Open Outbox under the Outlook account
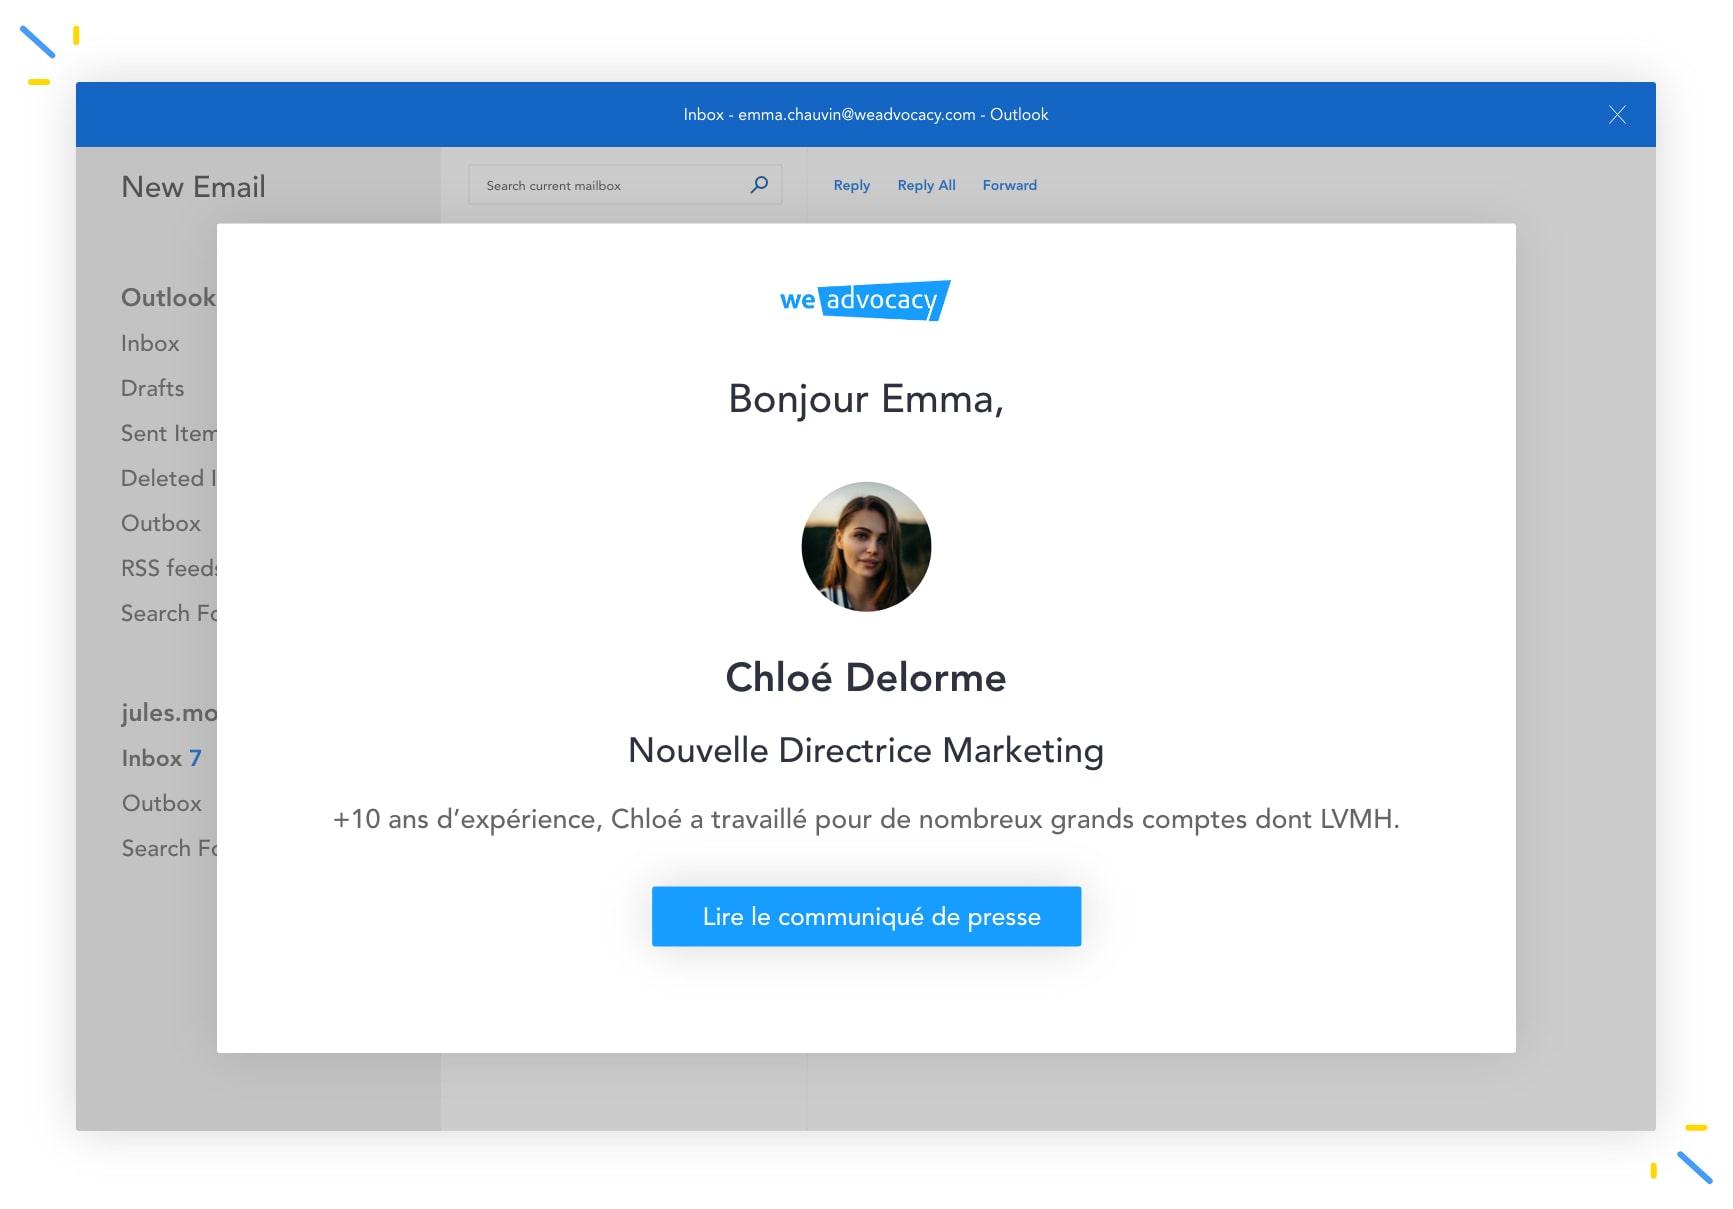Image resolution: width=1733 pixels, height=1209 pixels. point(161,523)
